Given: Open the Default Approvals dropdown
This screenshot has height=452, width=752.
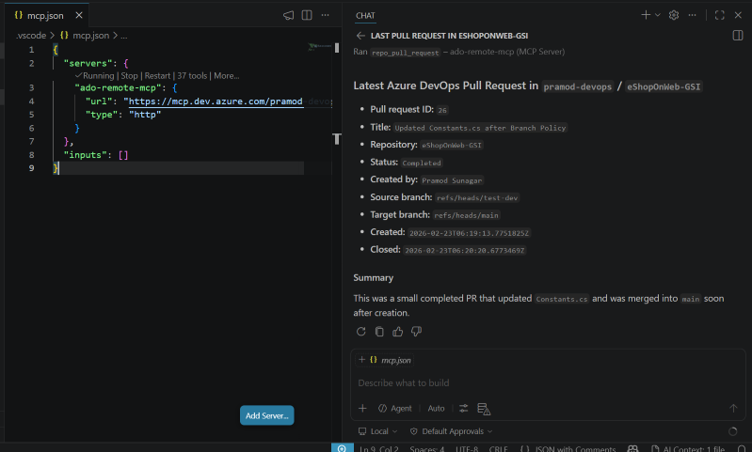Looking at the screenshot, I should point(451,431).
